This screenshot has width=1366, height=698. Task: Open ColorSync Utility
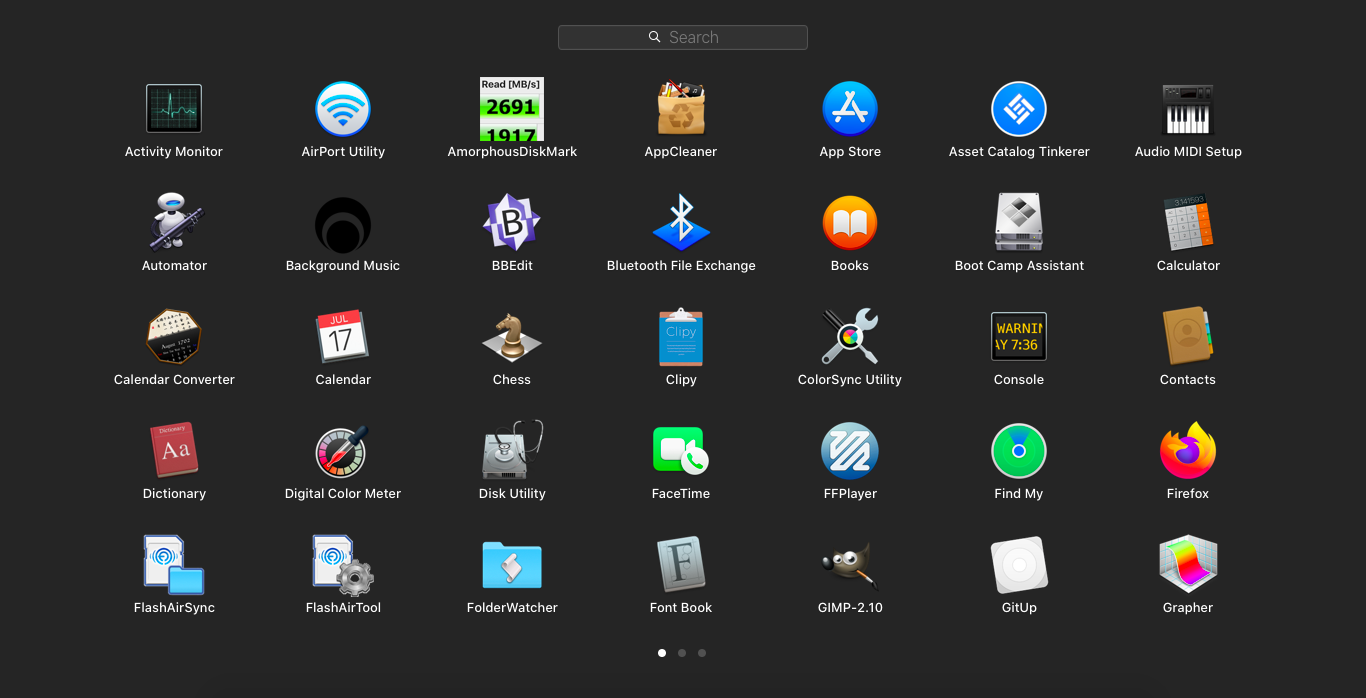click(x=850, y=337)
